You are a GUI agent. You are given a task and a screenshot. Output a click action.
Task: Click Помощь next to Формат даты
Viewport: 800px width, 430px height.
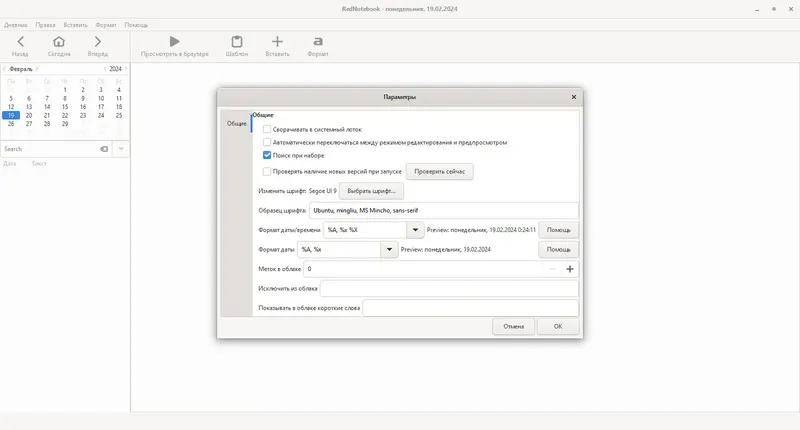pyautogui.click(x=559, y=249)
